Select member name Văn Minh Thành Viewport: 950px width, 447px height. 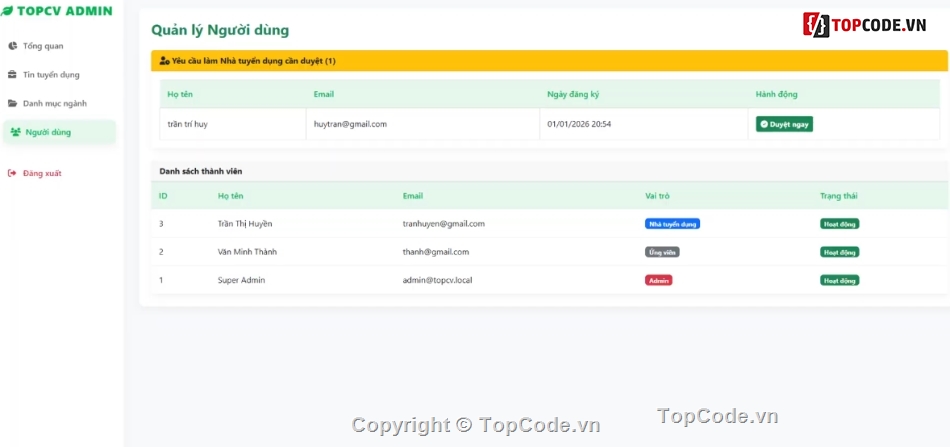click(x=247, y=252)
